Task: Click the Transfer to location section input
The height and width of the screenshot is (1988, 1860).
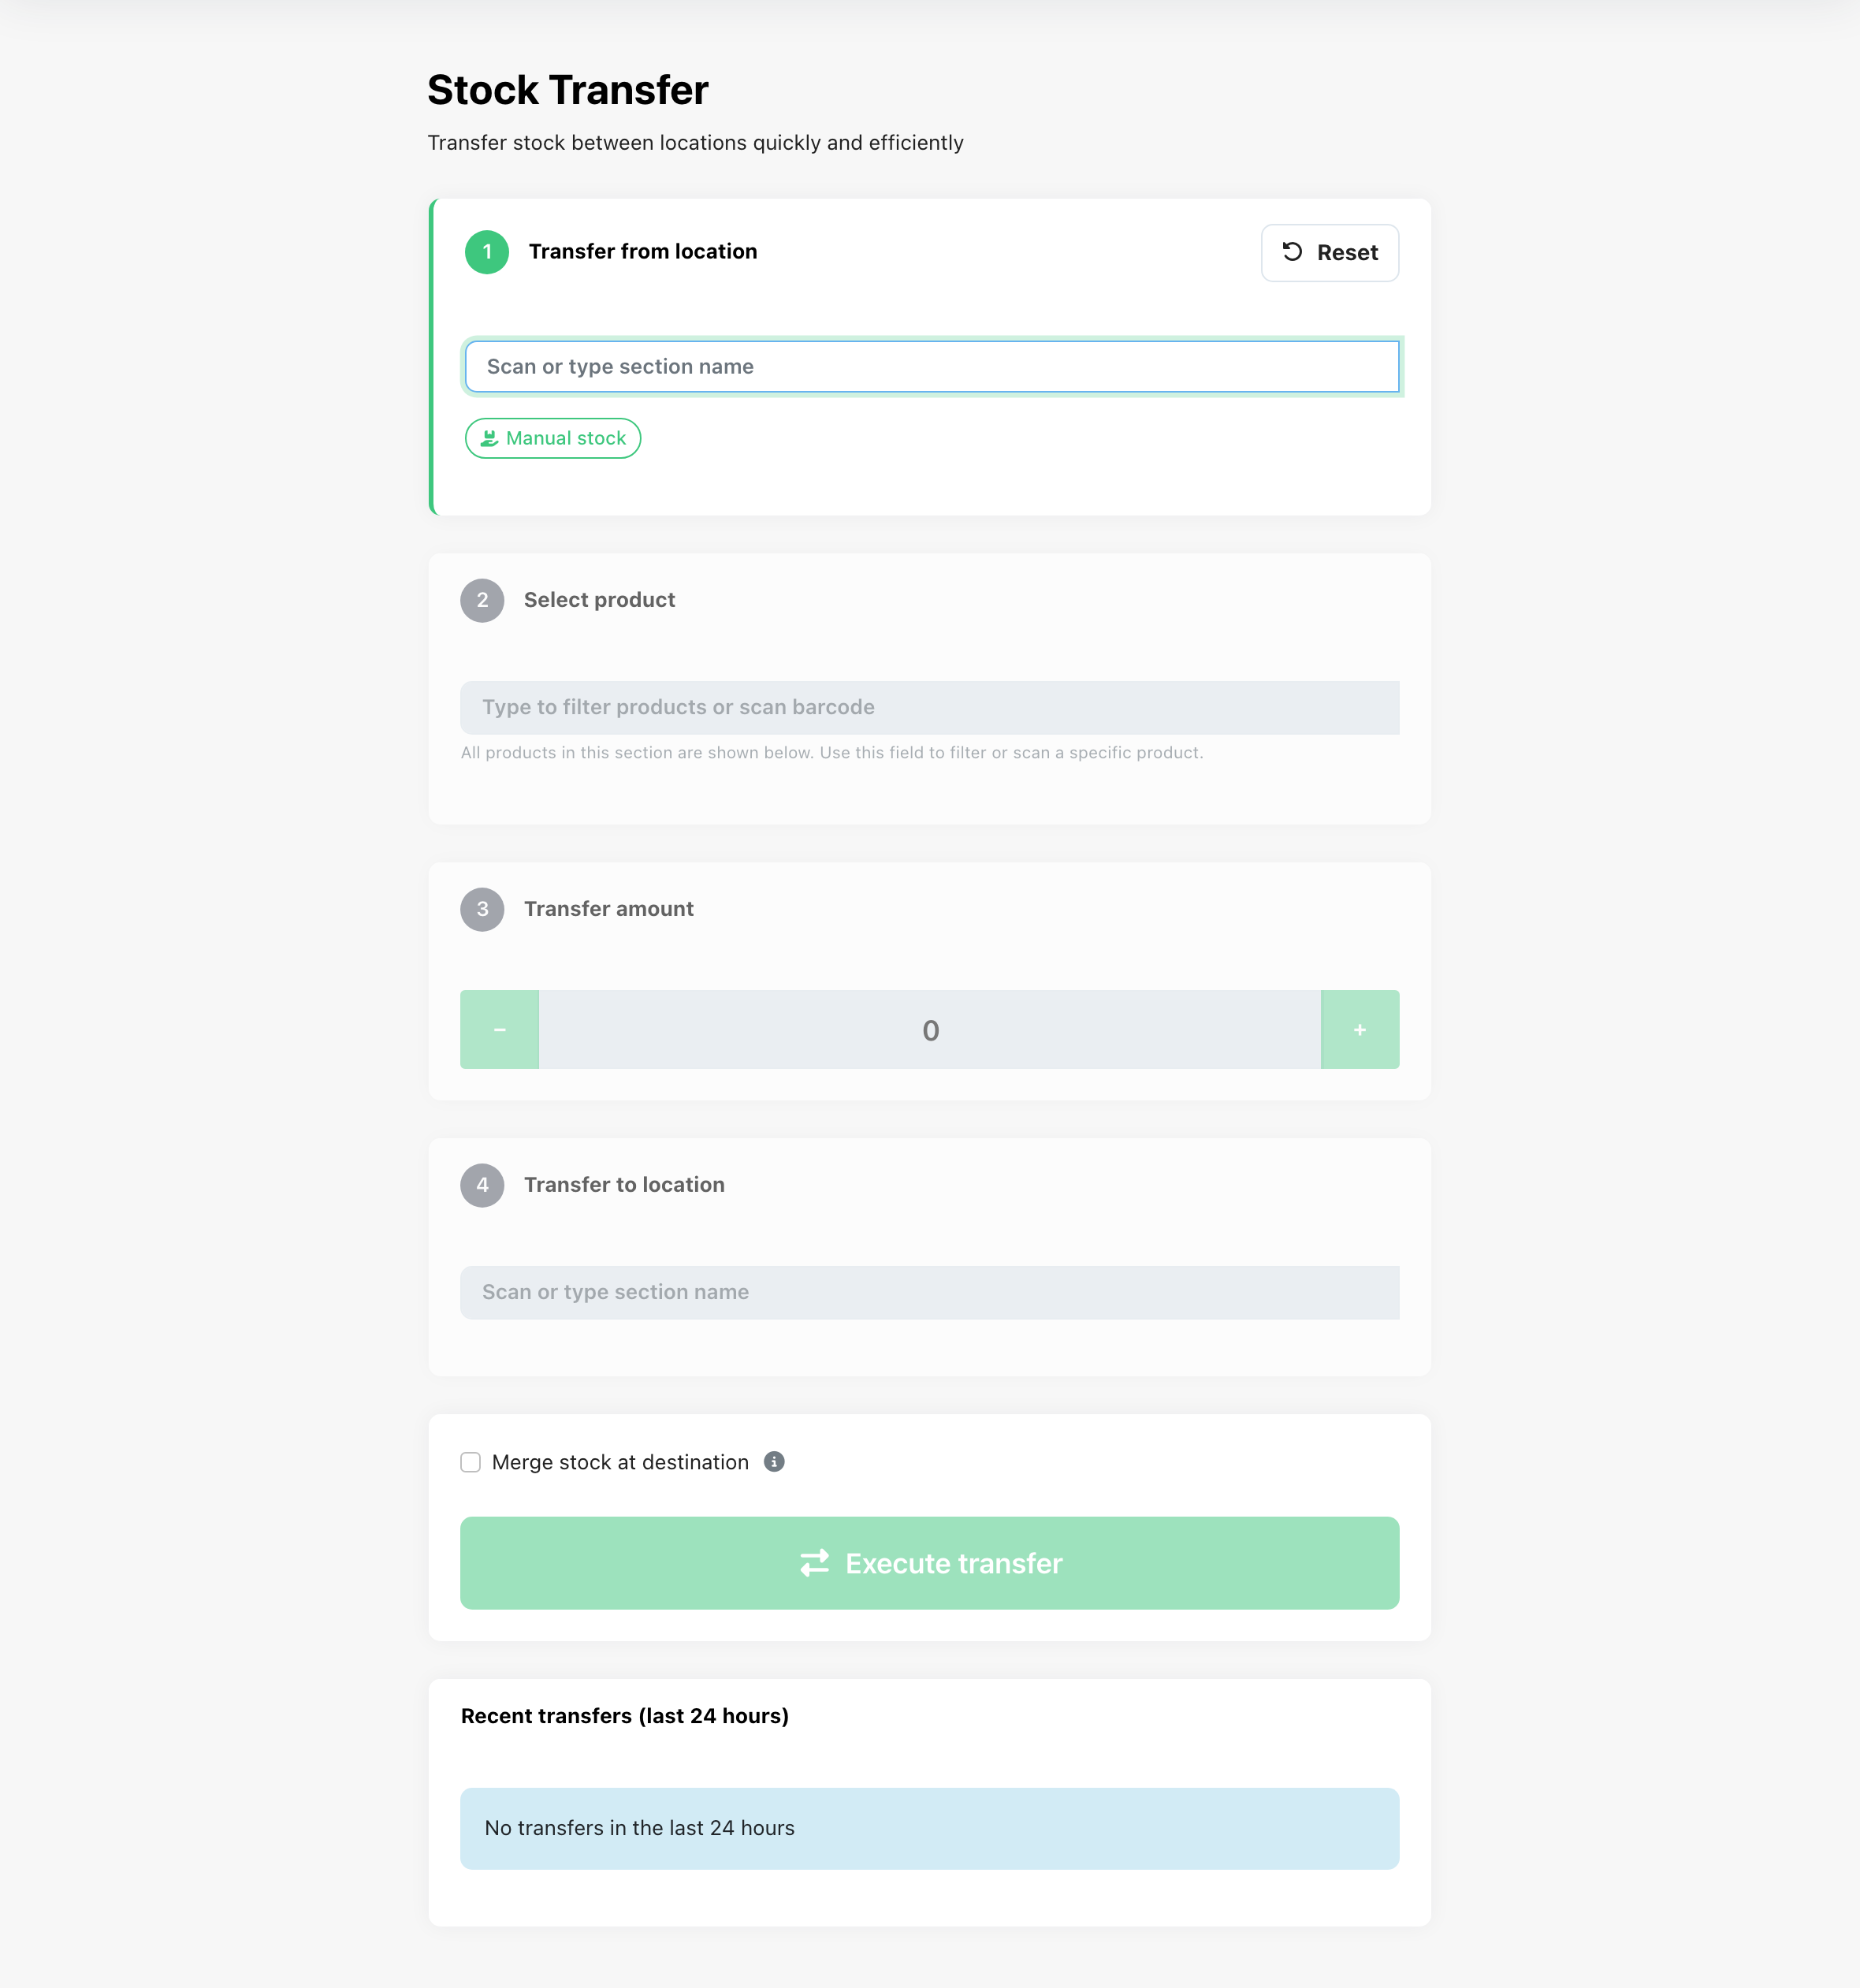Action: pos(930,1292)
